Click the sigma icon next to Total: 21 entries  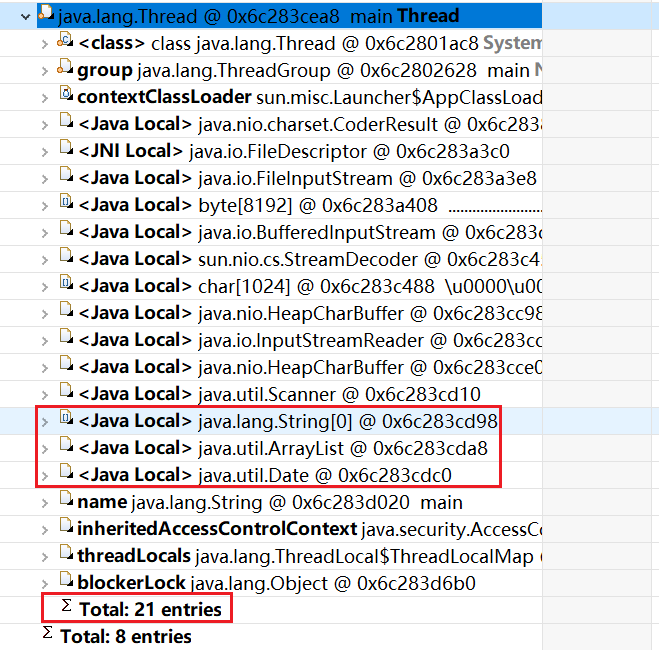click(x=66, y=605)
